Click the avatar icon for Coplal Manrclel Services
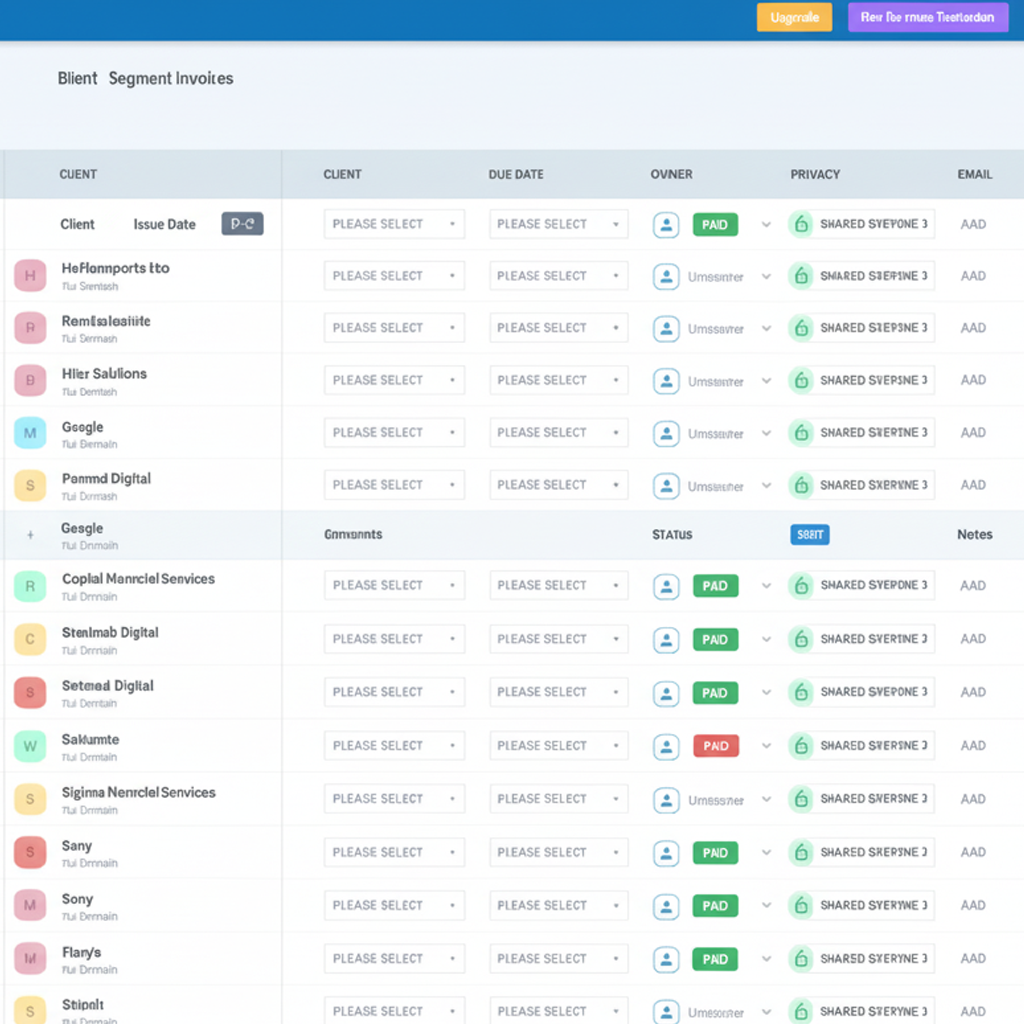 click(x=666, y=585)
